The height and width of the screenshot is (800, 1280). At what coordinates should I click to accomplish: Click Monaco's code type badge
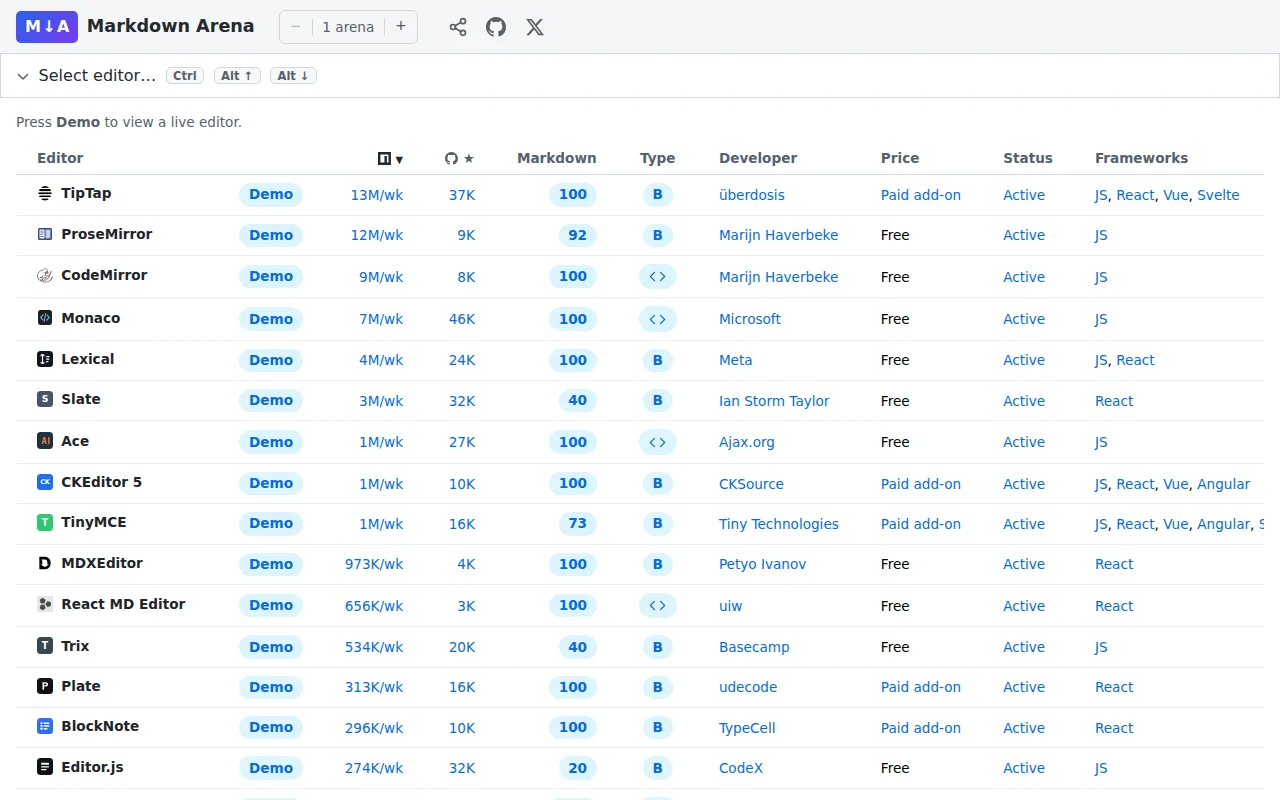(657, 319)
